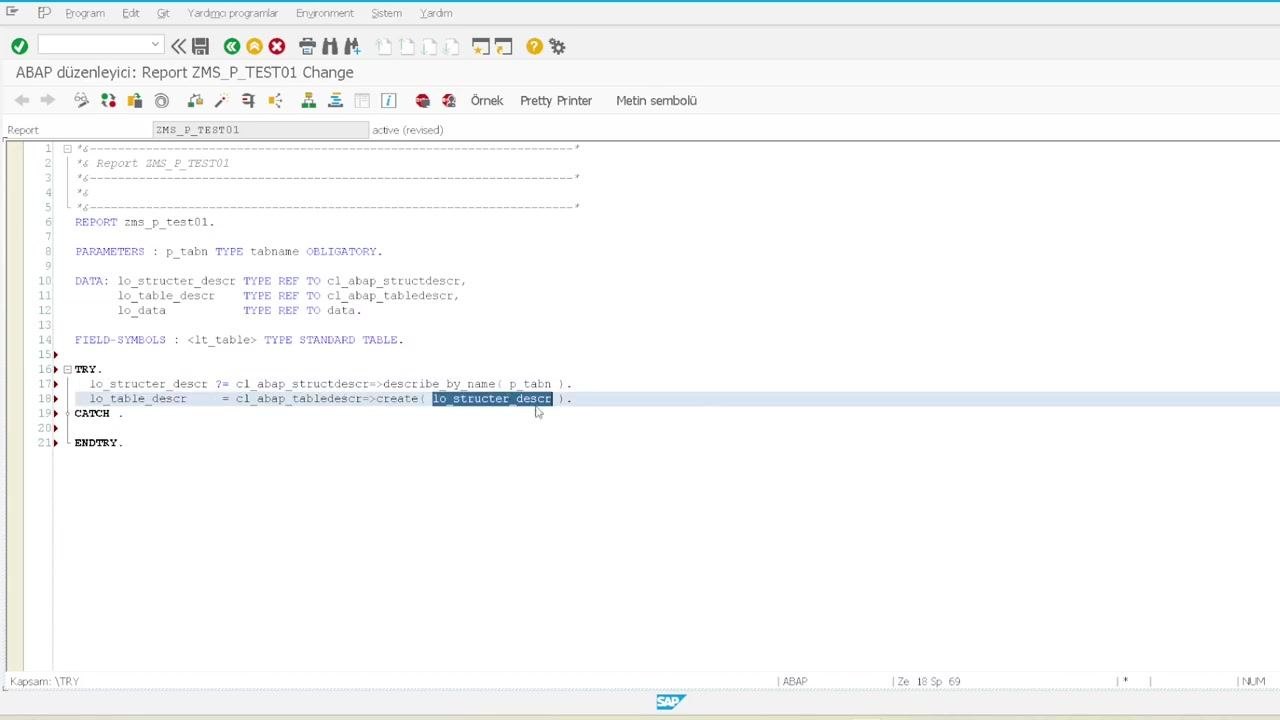
Task: Click the blue 'i' Help On icon
Action: (x=389, y=100)
